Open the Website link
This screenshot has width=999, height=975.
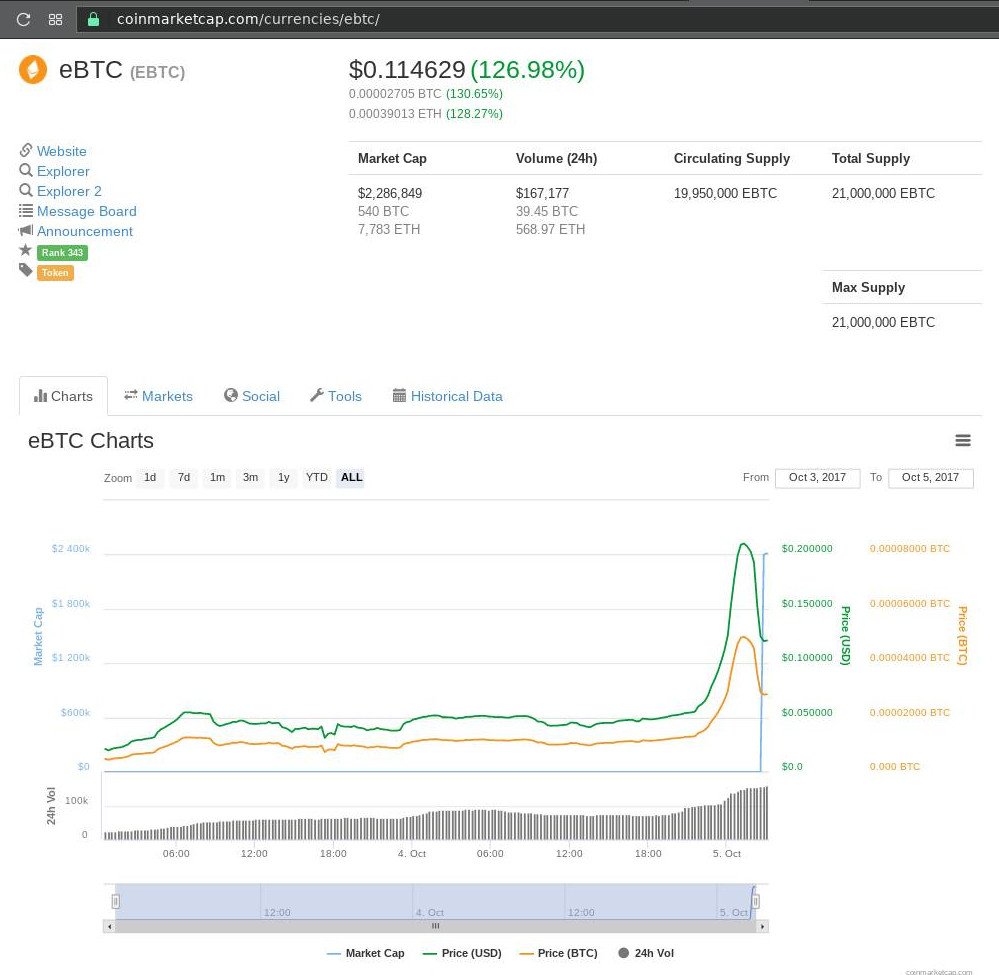tap(61, 151)
